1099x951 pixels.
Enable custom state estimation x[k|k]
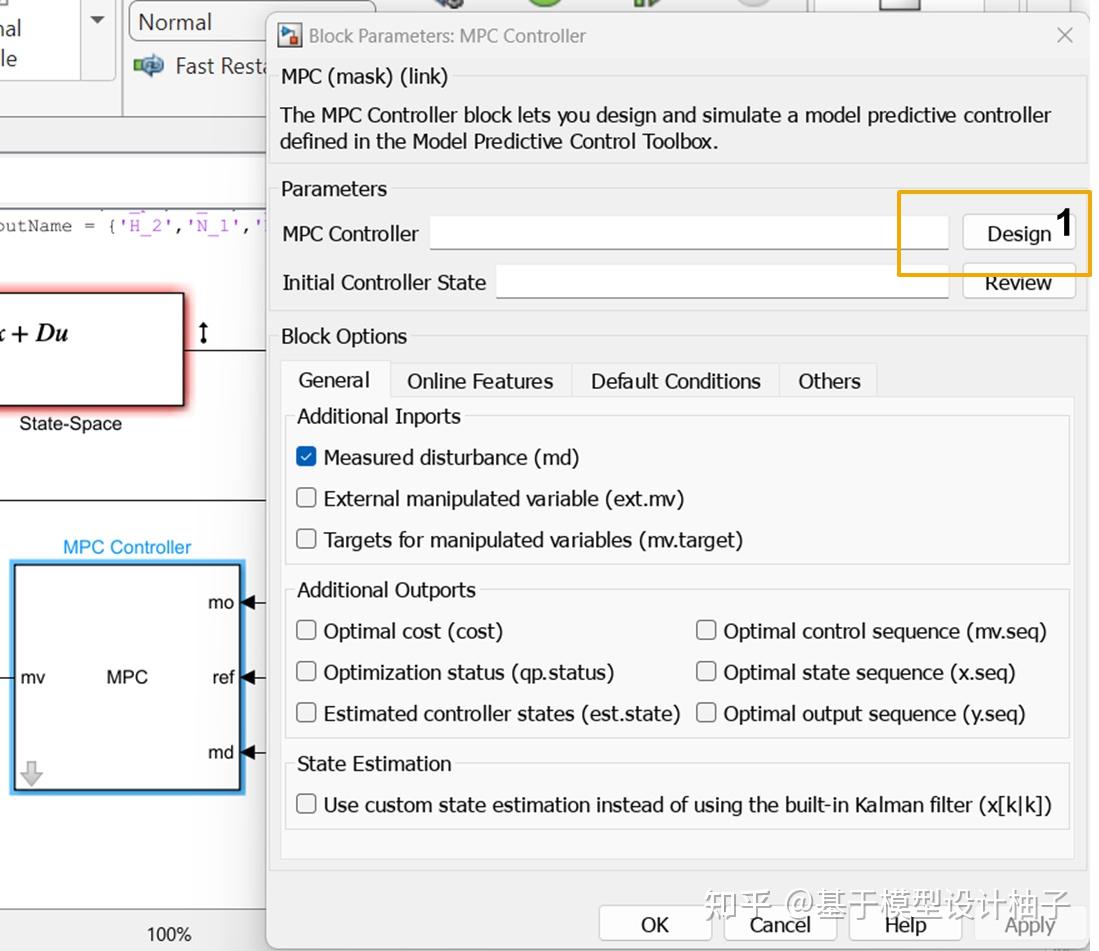305,803
